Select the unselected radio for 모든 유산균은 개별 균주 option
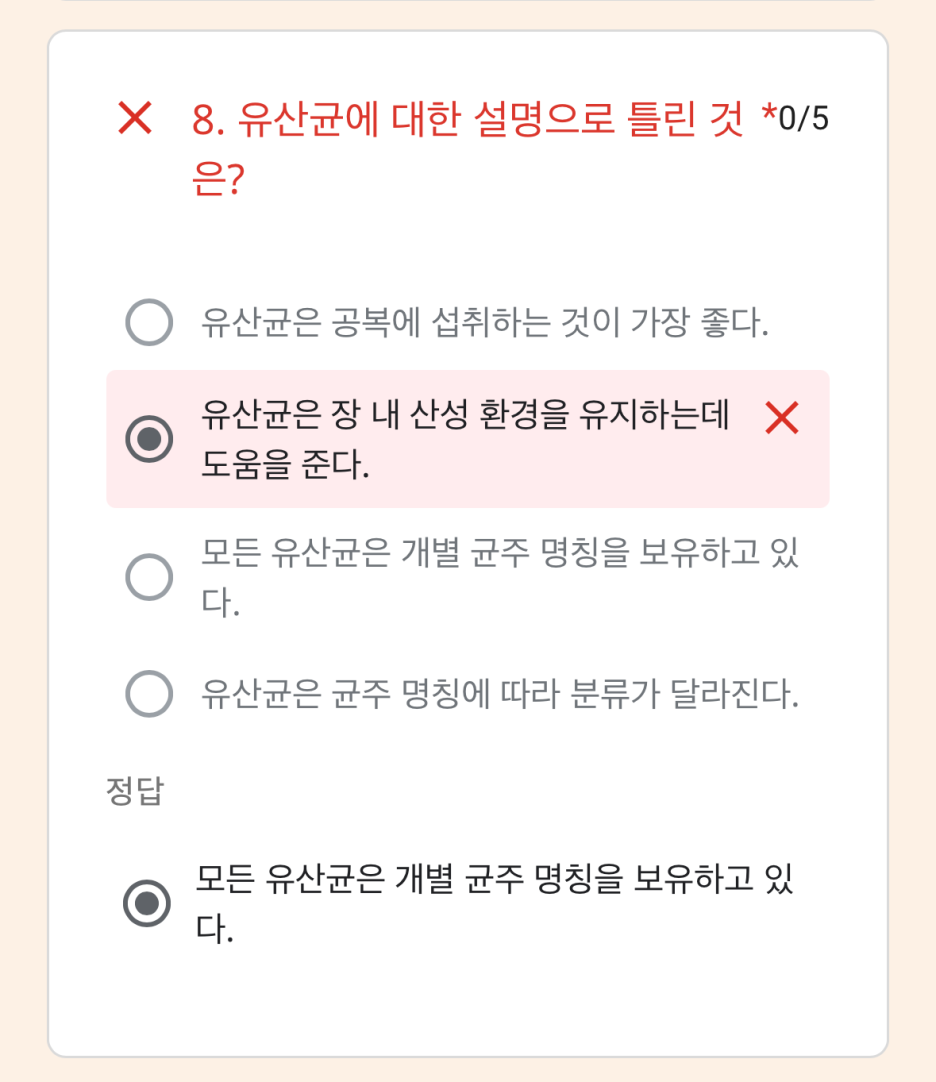936x1082 pixels. [x=149, y=577]
